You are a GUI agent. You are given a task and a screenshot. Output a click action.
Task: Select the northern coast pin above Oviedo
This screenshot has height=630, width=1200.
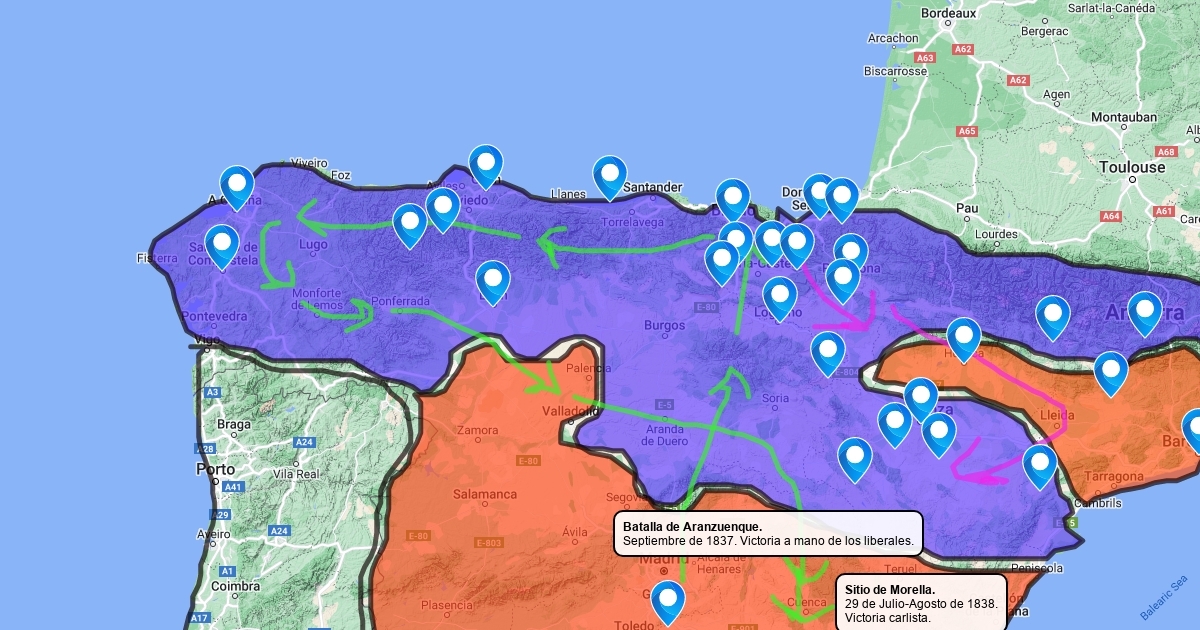[x=486, y=165]
